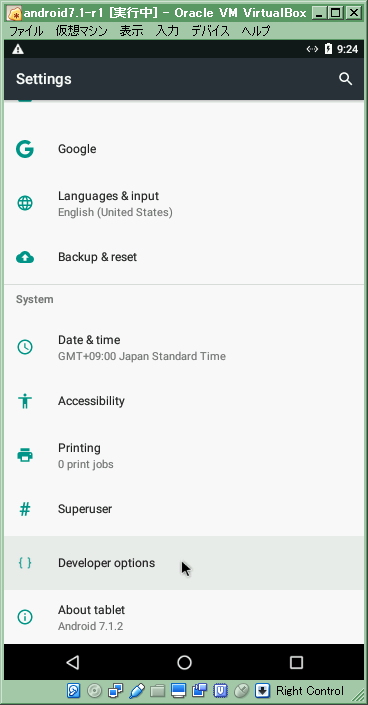The height and width of the screenshot is (705, 368).
Task: Click the VirtualBox USB status icon
Action: pyautogui.click(x=137, y=690)
